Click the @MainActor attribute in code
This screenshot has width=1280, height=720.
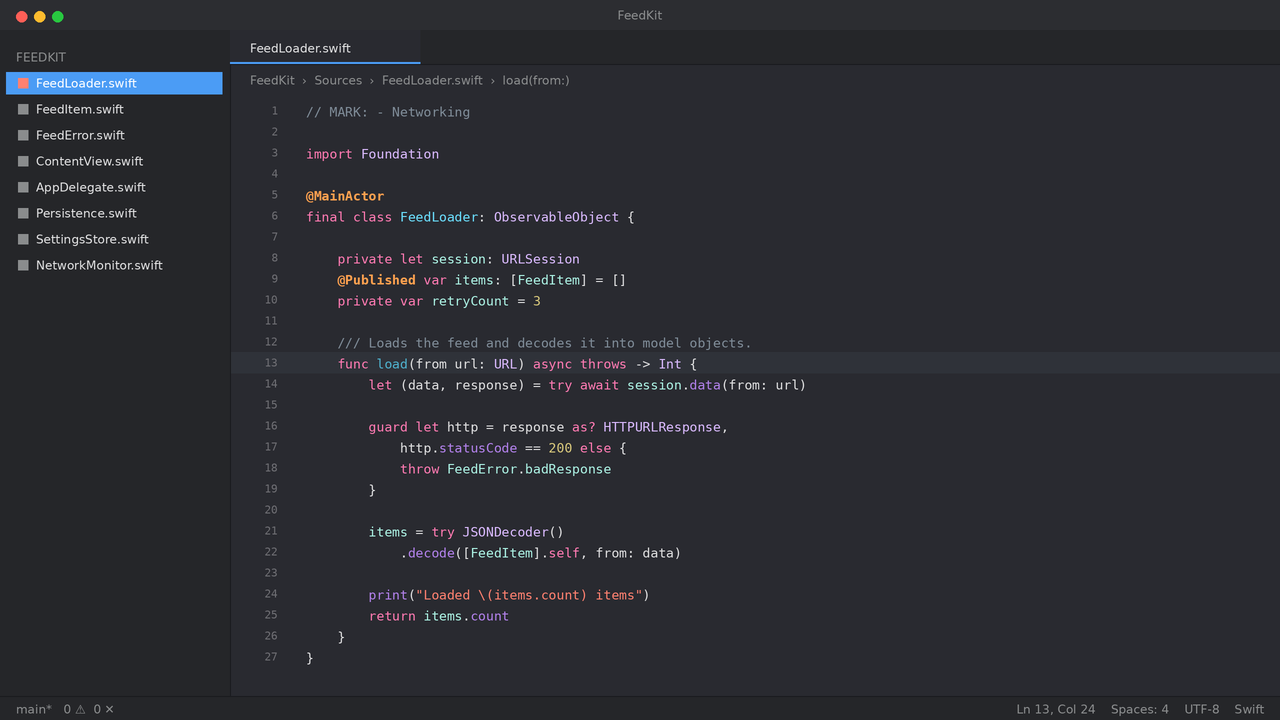tap(345, 196)
